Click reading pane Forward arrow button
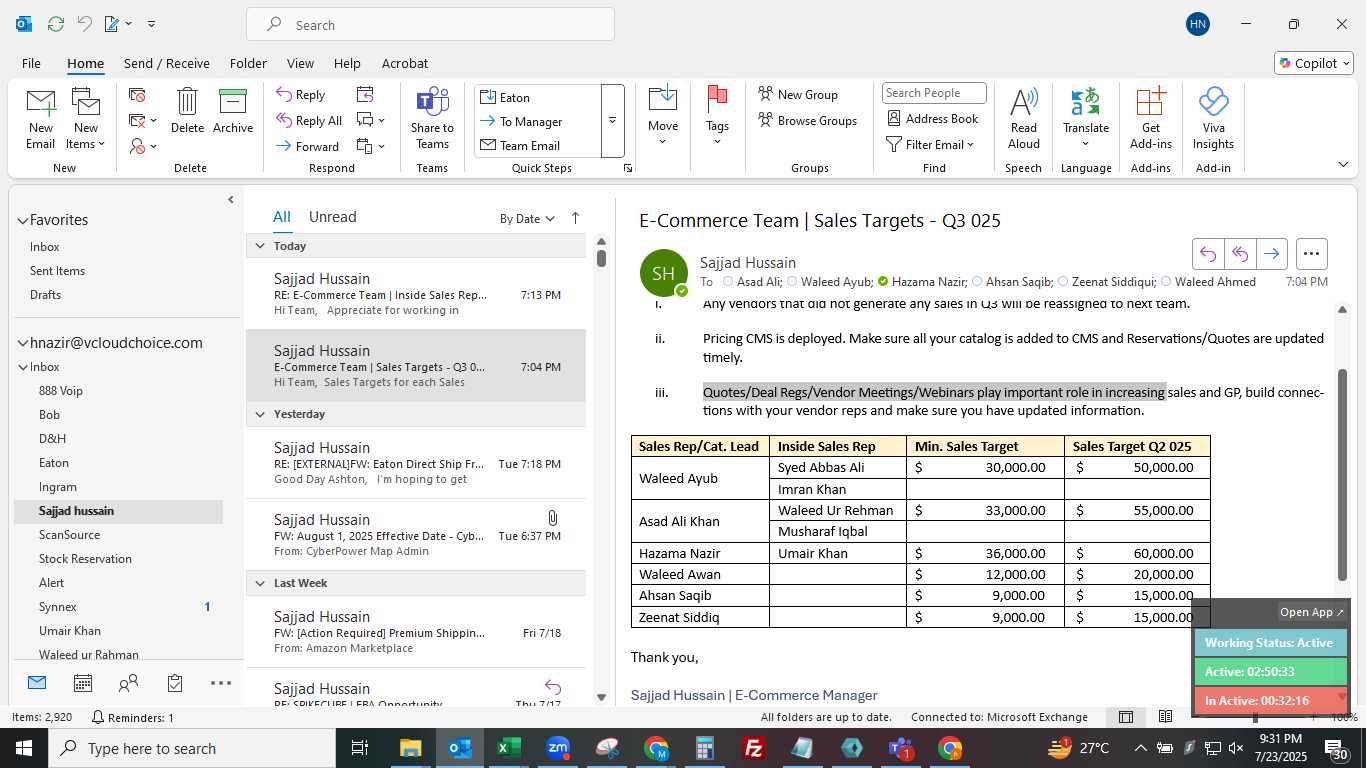1366x768 pixels. coord(1271,254)
